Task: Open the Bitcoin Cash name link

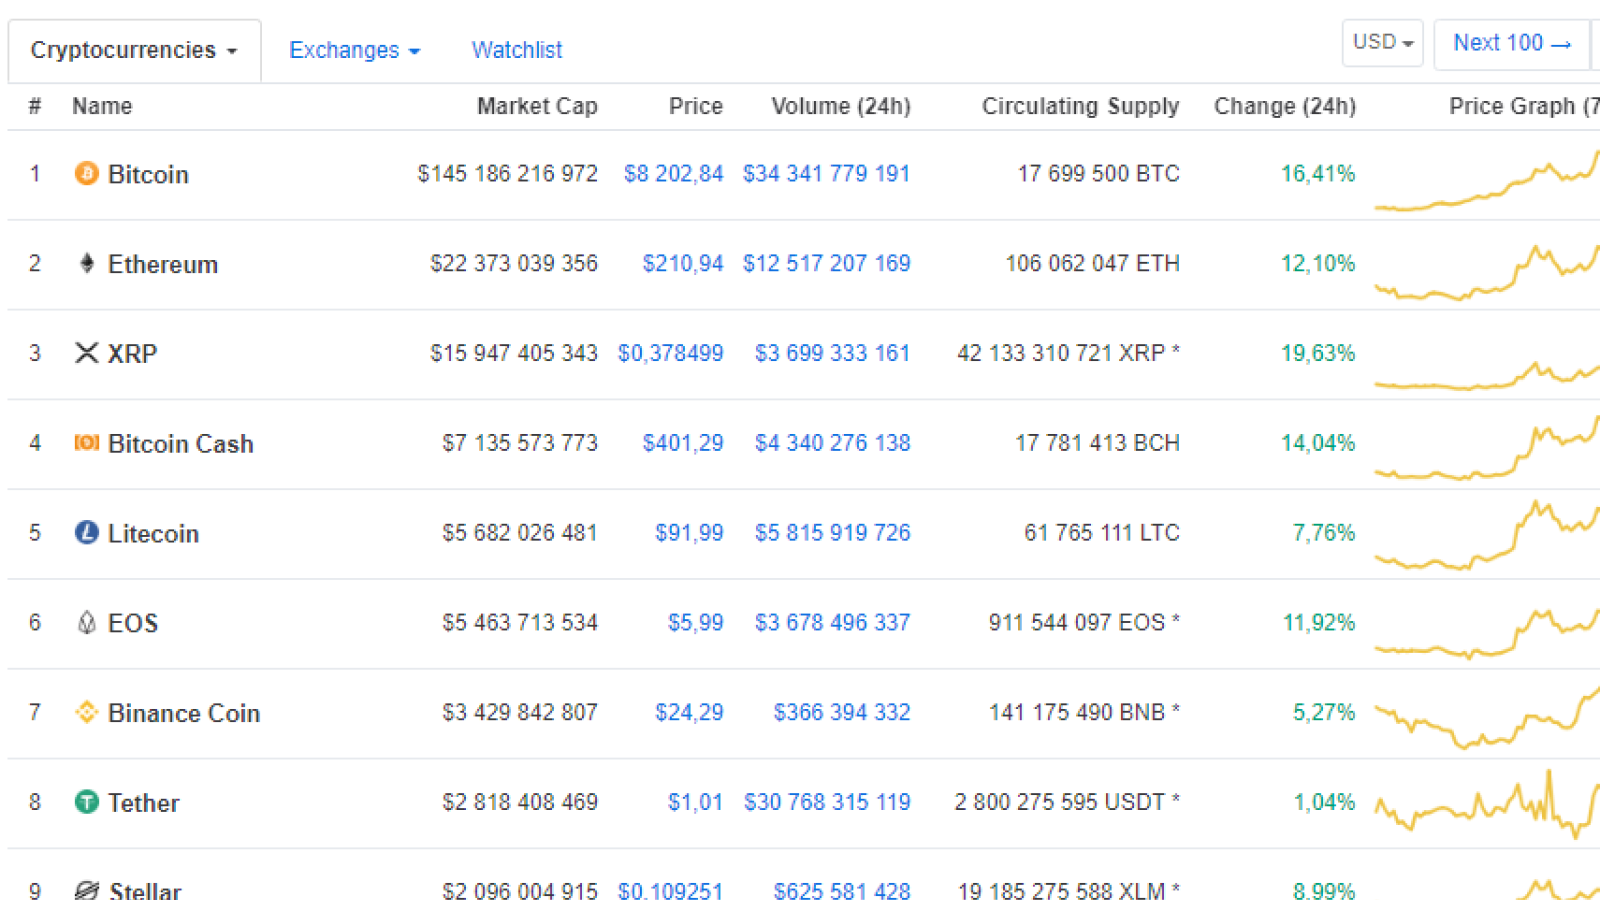Action: pyautogui.click(x=181, y=444)
